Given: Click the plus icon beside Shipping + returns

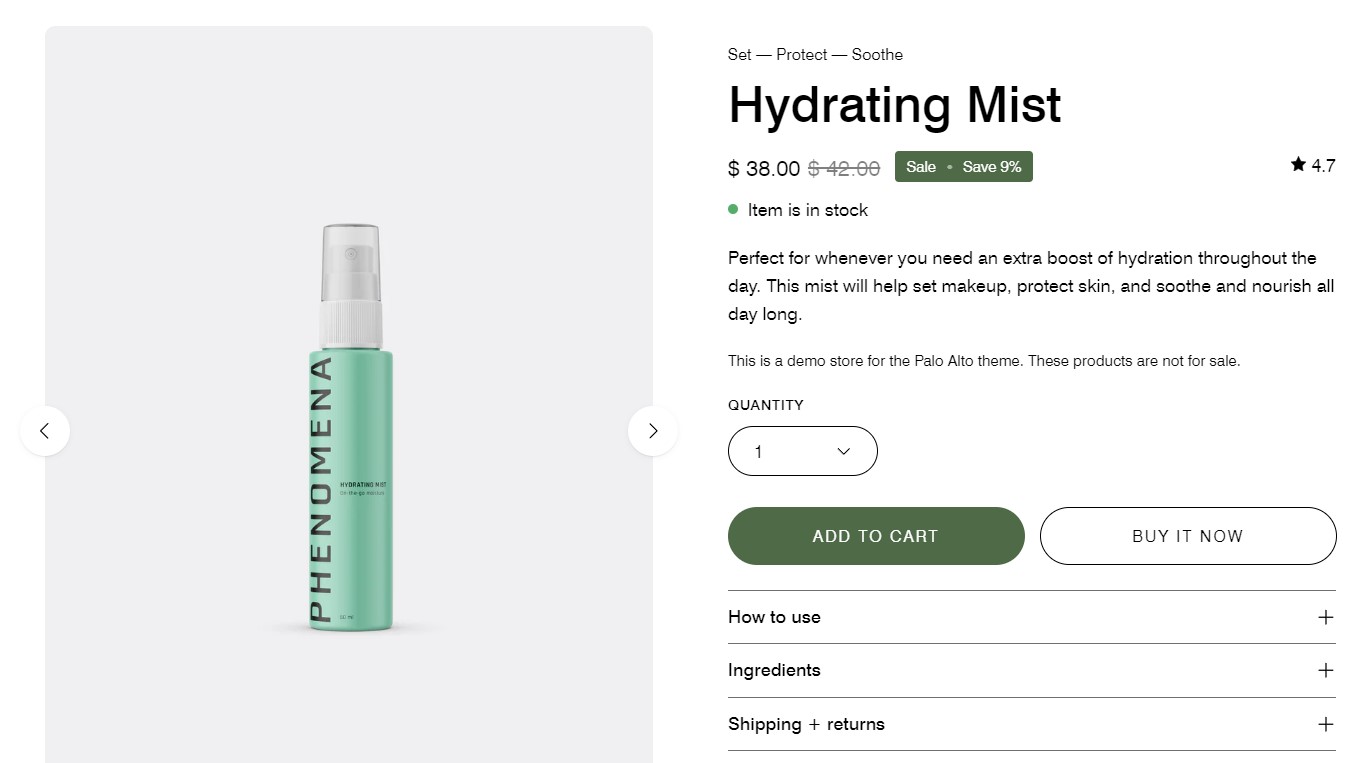Looking at the screenshot, I should pyautogui.click(x=1326, y=724).
